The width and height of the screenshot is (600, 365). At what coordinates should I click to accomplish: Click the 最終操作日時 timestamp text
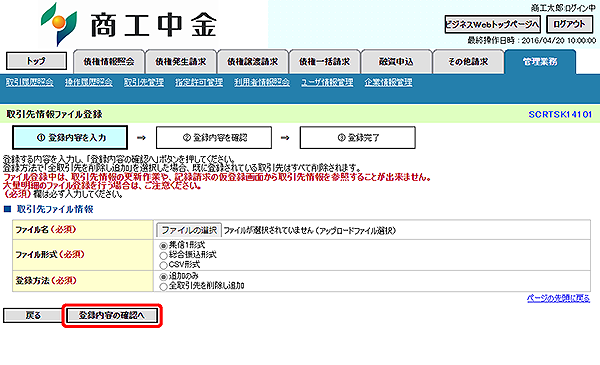(x=532, y=41)
